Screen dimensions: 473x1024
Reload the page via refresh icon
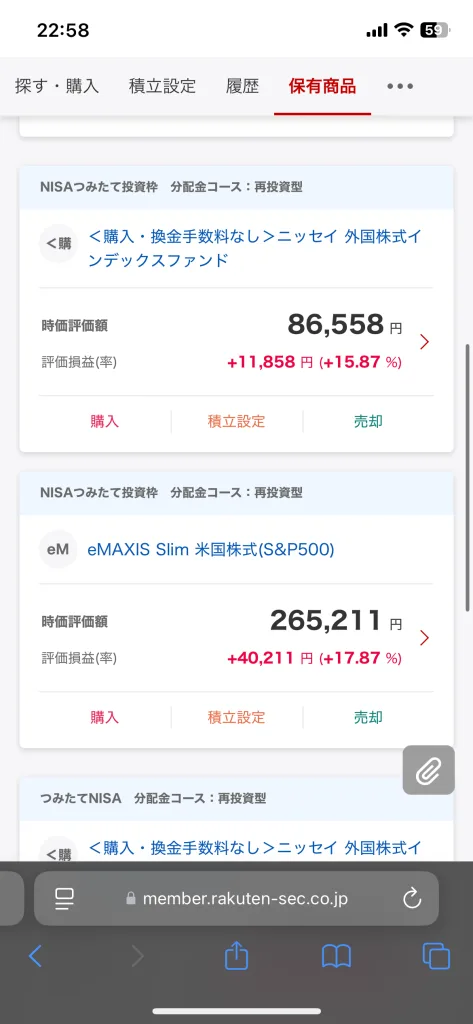412,899
